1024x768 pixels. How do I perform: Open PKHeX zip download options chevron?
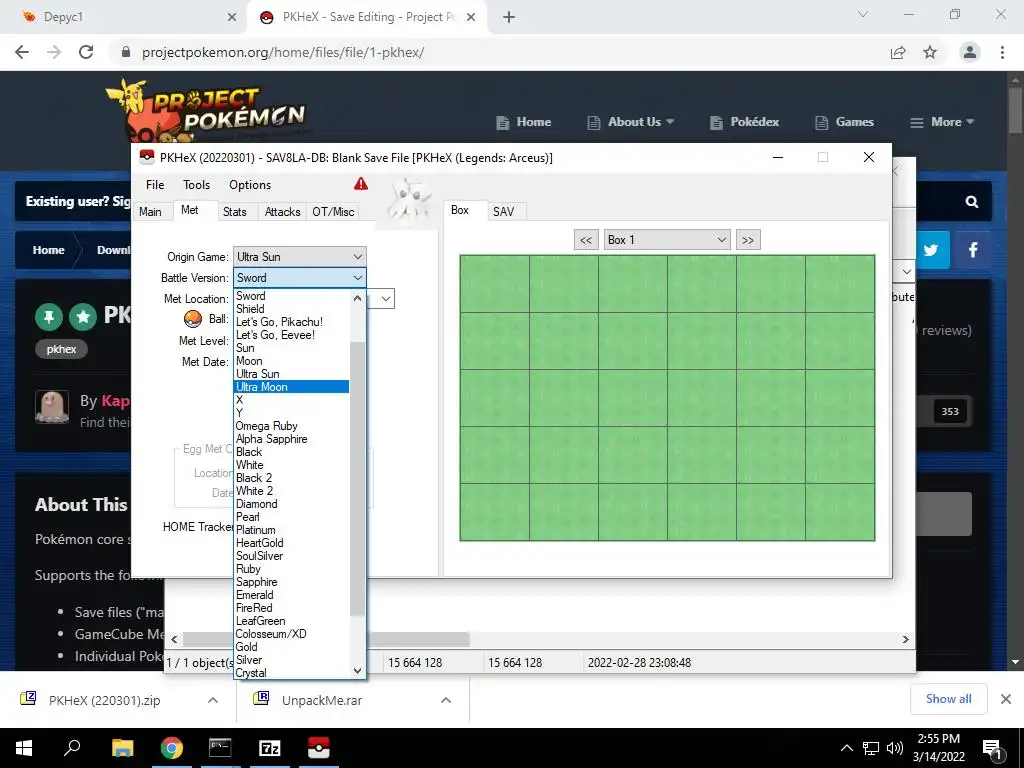(212, 700)
